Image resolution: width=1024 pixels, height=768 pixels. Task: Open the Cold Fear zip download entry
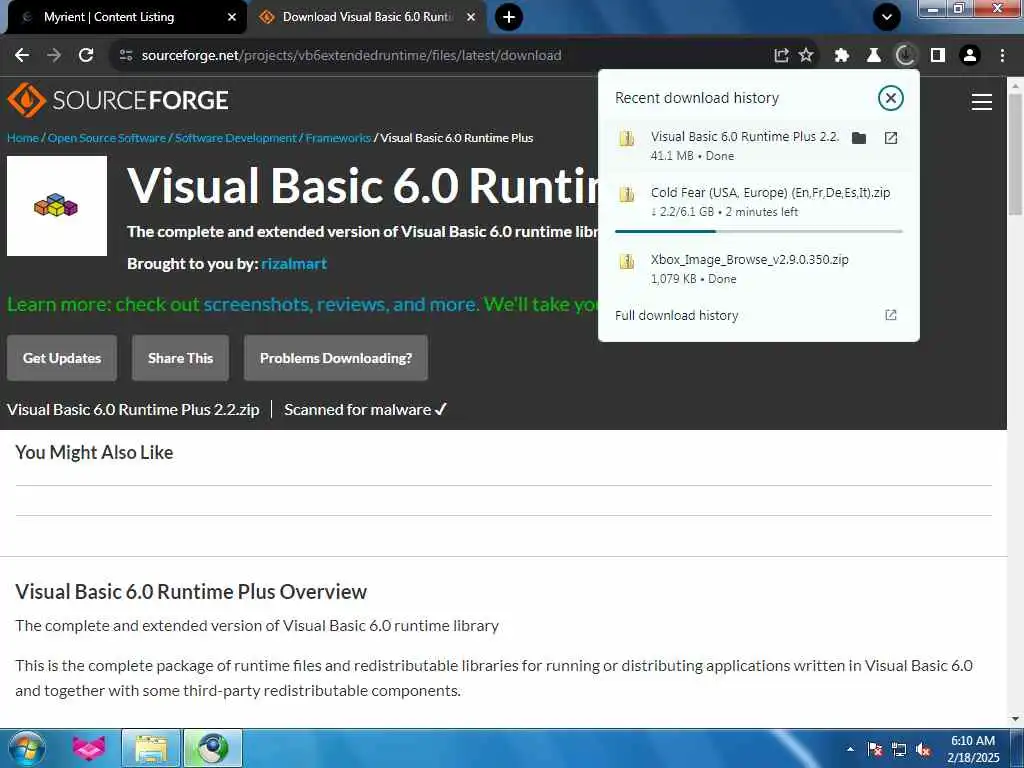(758, 202)
